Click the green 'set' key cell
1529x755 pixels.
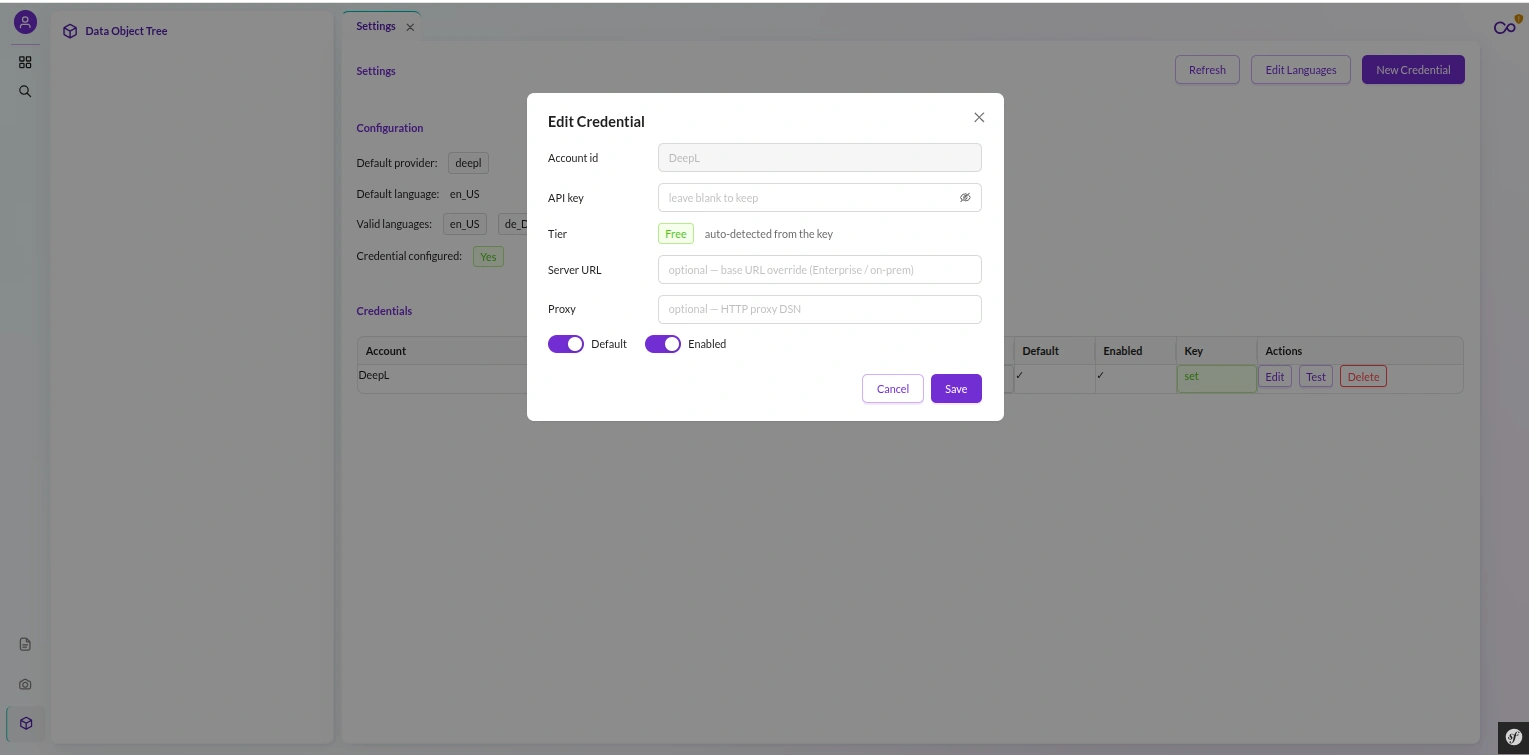(1217, 379)
